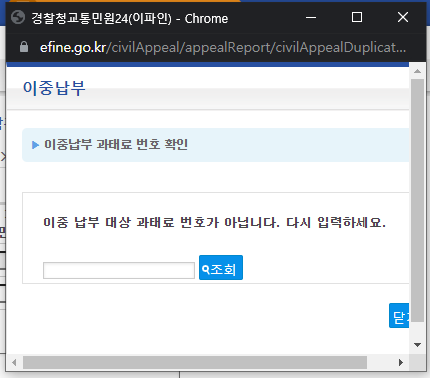This screenshot has width=430, height=378.
Task: Click the globe favicon in title bar
Action: click(18, 17)
